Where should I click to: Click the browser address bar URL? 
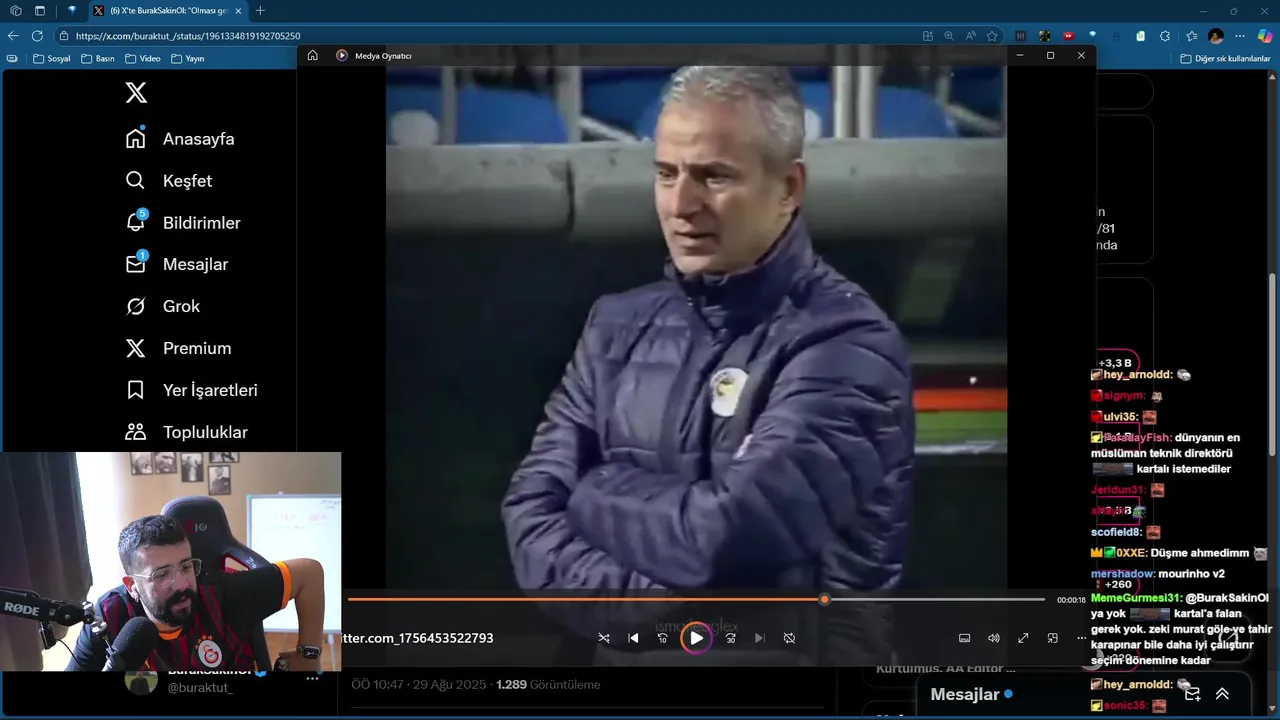(x=188, y=36)
